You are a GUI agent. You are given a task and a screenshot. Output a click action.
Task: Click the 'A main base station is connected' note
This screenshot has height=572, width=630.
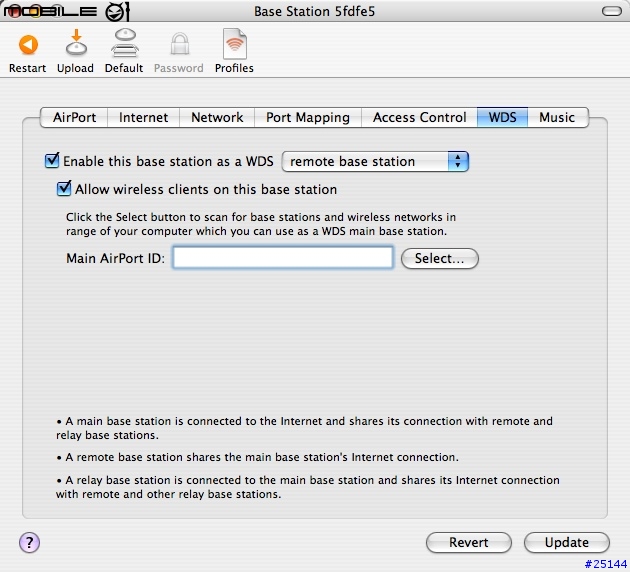[304, 428]
